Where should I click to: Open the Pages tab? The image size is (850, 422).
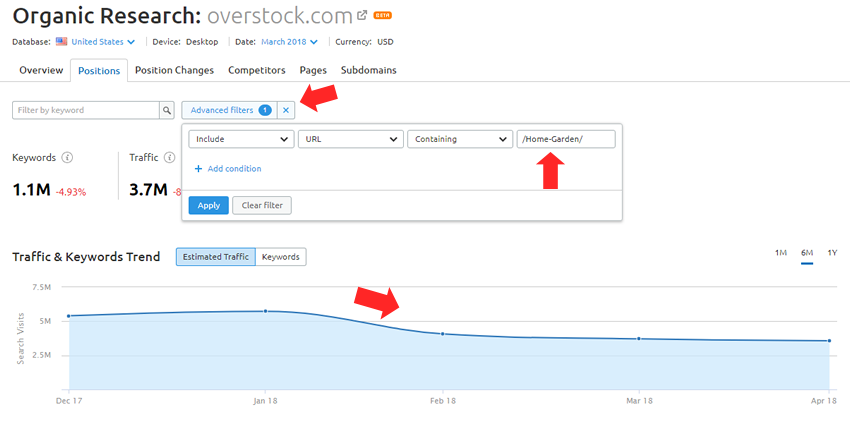coord(313,71)
